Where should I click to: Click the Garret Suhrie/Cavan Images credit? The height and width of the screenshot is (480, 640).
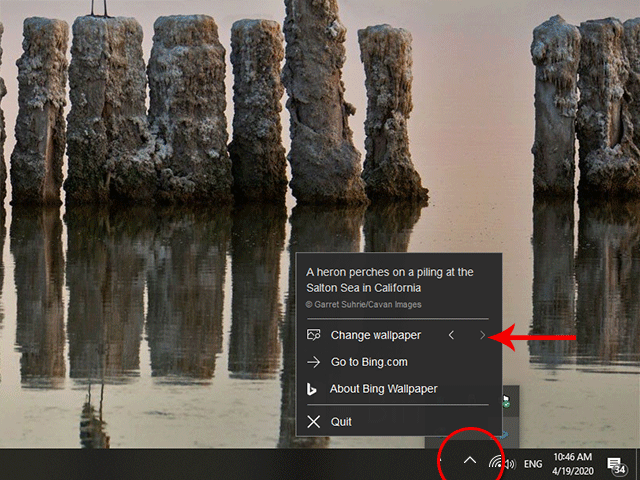[x=364, y=304]
